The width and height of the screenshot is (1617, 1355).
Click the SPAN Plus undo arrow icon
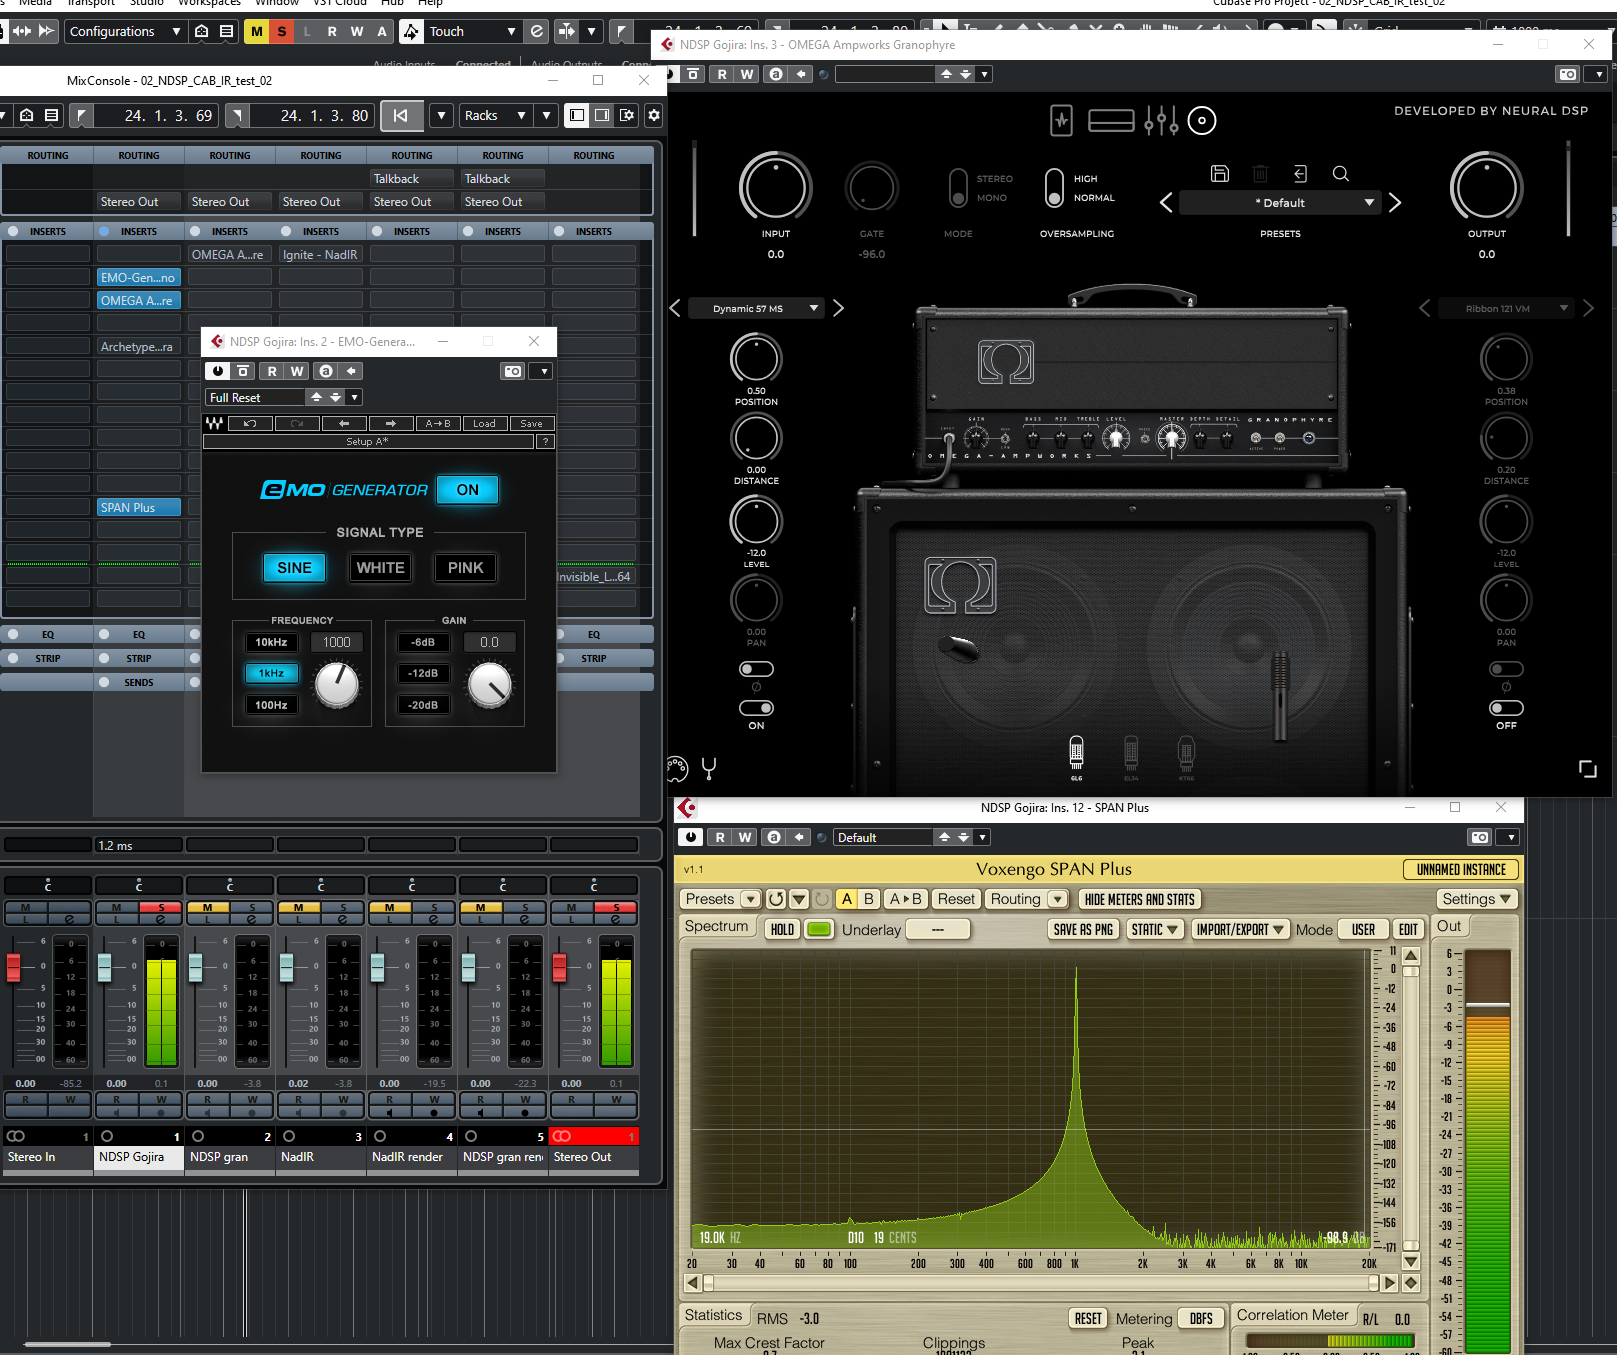pyautogui.click(x=775, y=899)
